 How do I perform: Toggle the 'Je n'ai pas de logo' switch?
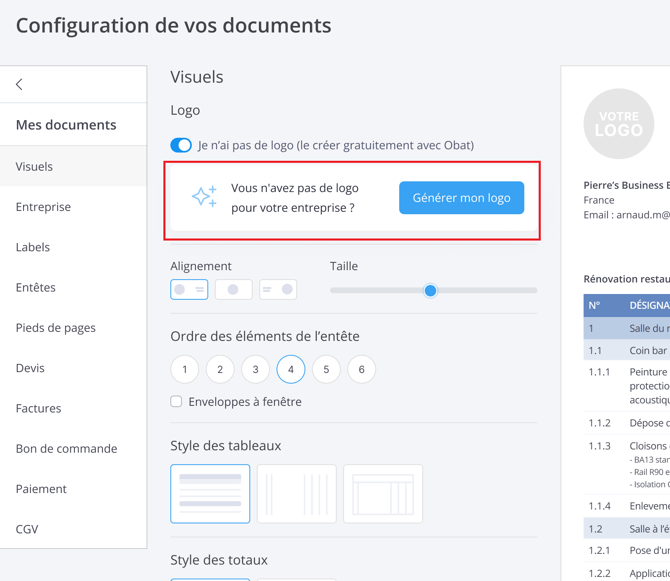point(181,145)
